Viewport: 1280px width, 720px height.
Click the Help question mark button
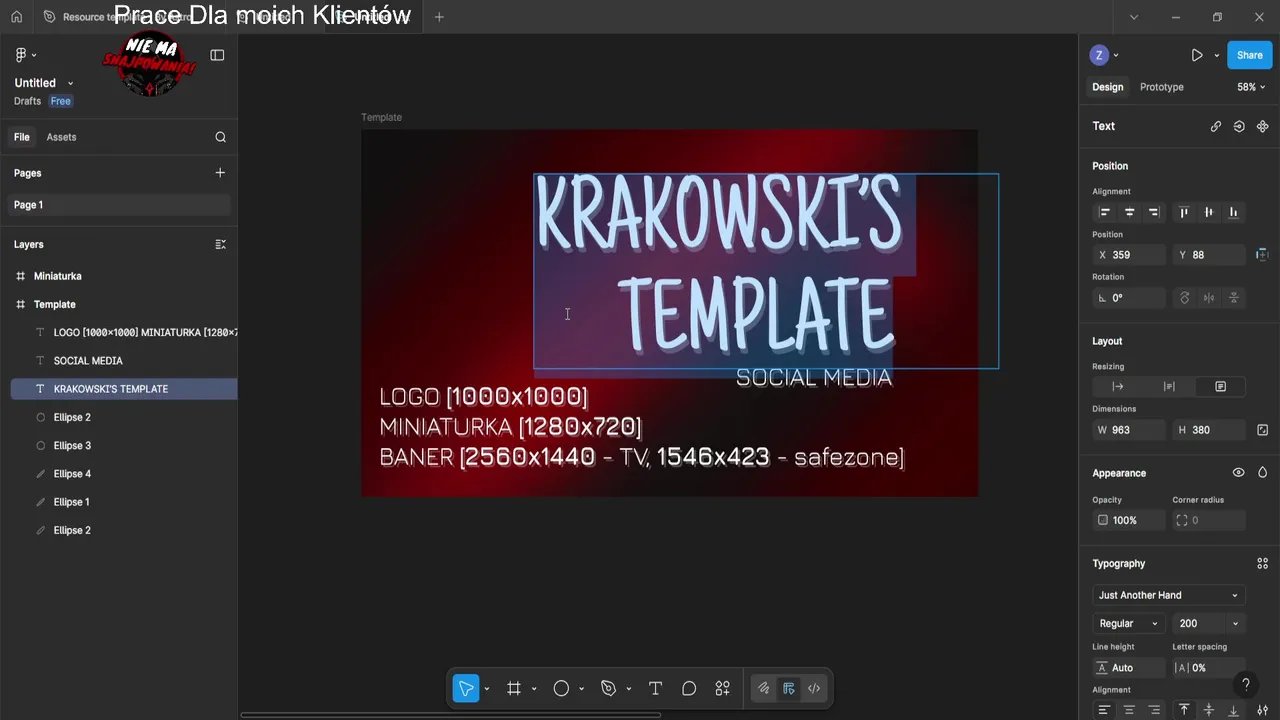tap(1245, 685)
